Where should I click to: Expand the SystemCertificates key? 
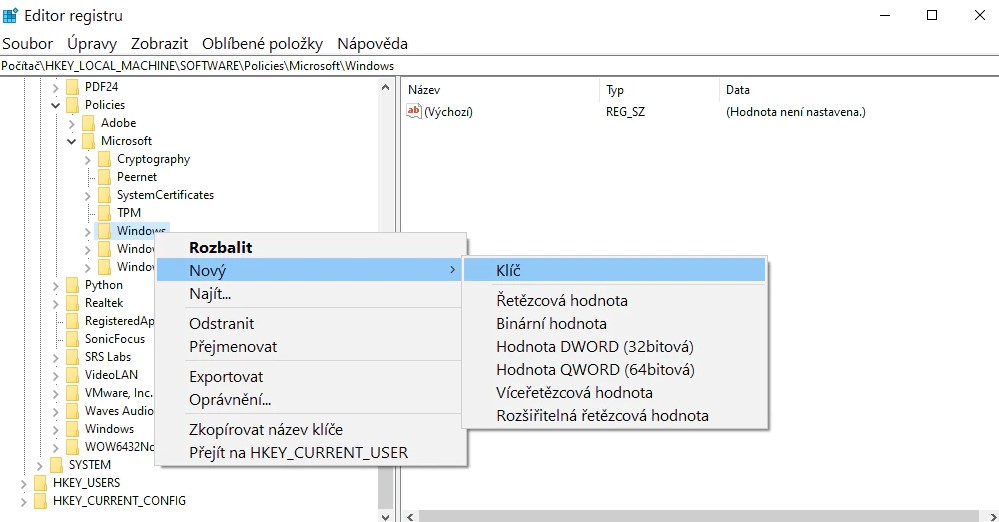tap(87, 195)
